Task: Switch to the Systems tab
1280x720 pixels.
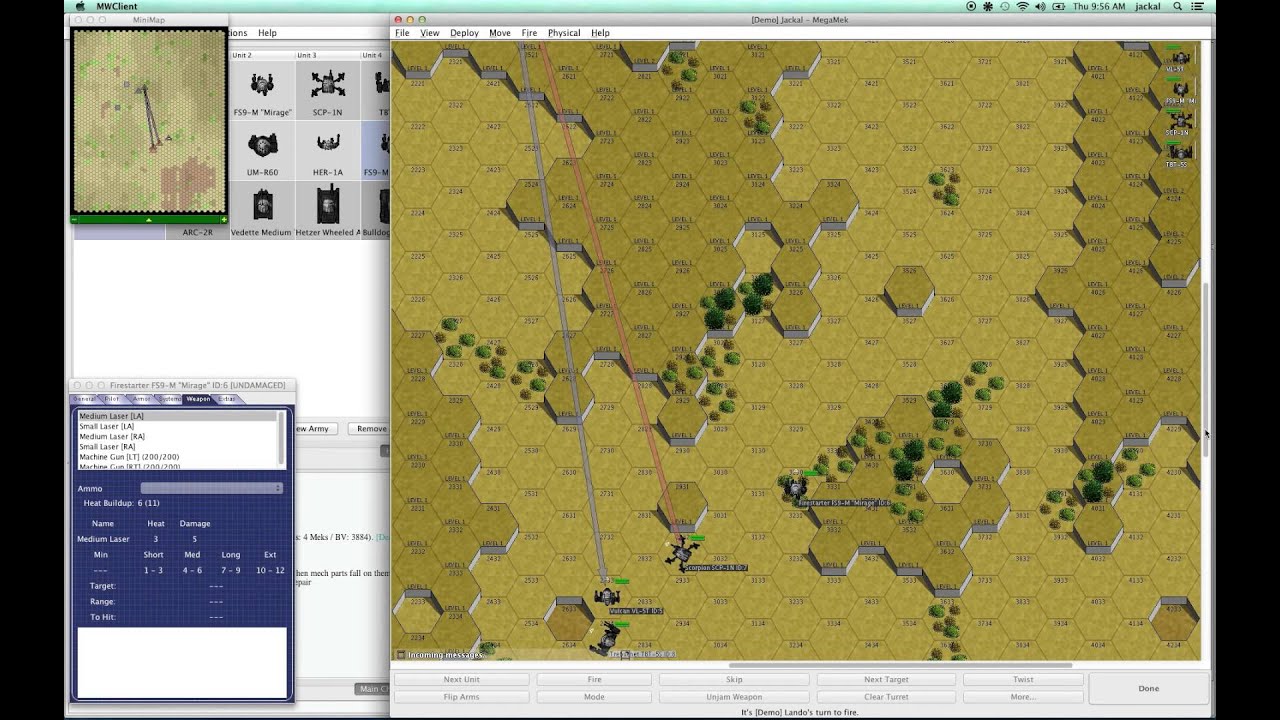Action: coord(170,399)
